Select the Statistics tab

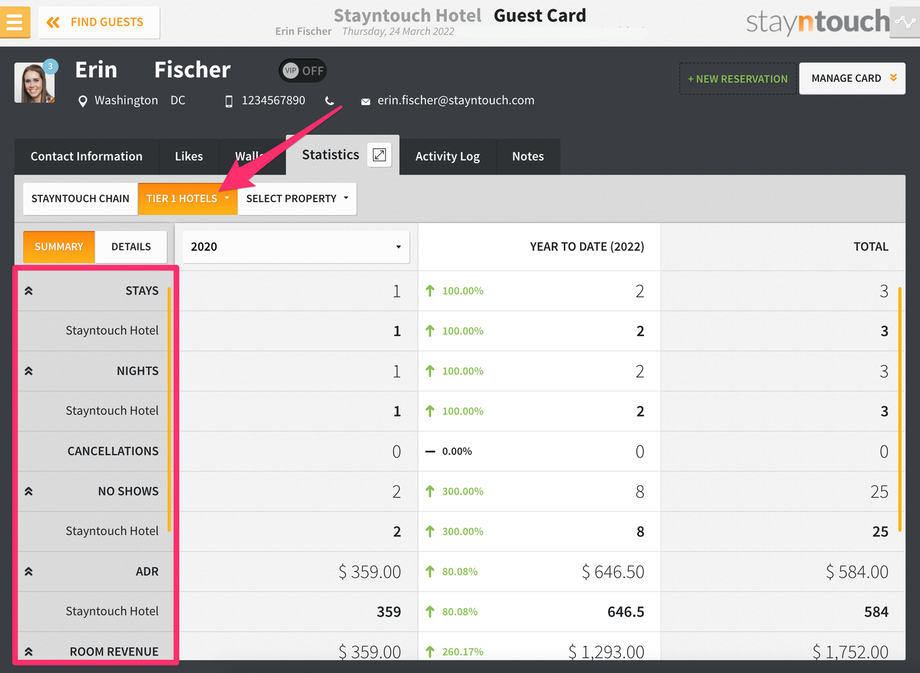pos(330,155)
